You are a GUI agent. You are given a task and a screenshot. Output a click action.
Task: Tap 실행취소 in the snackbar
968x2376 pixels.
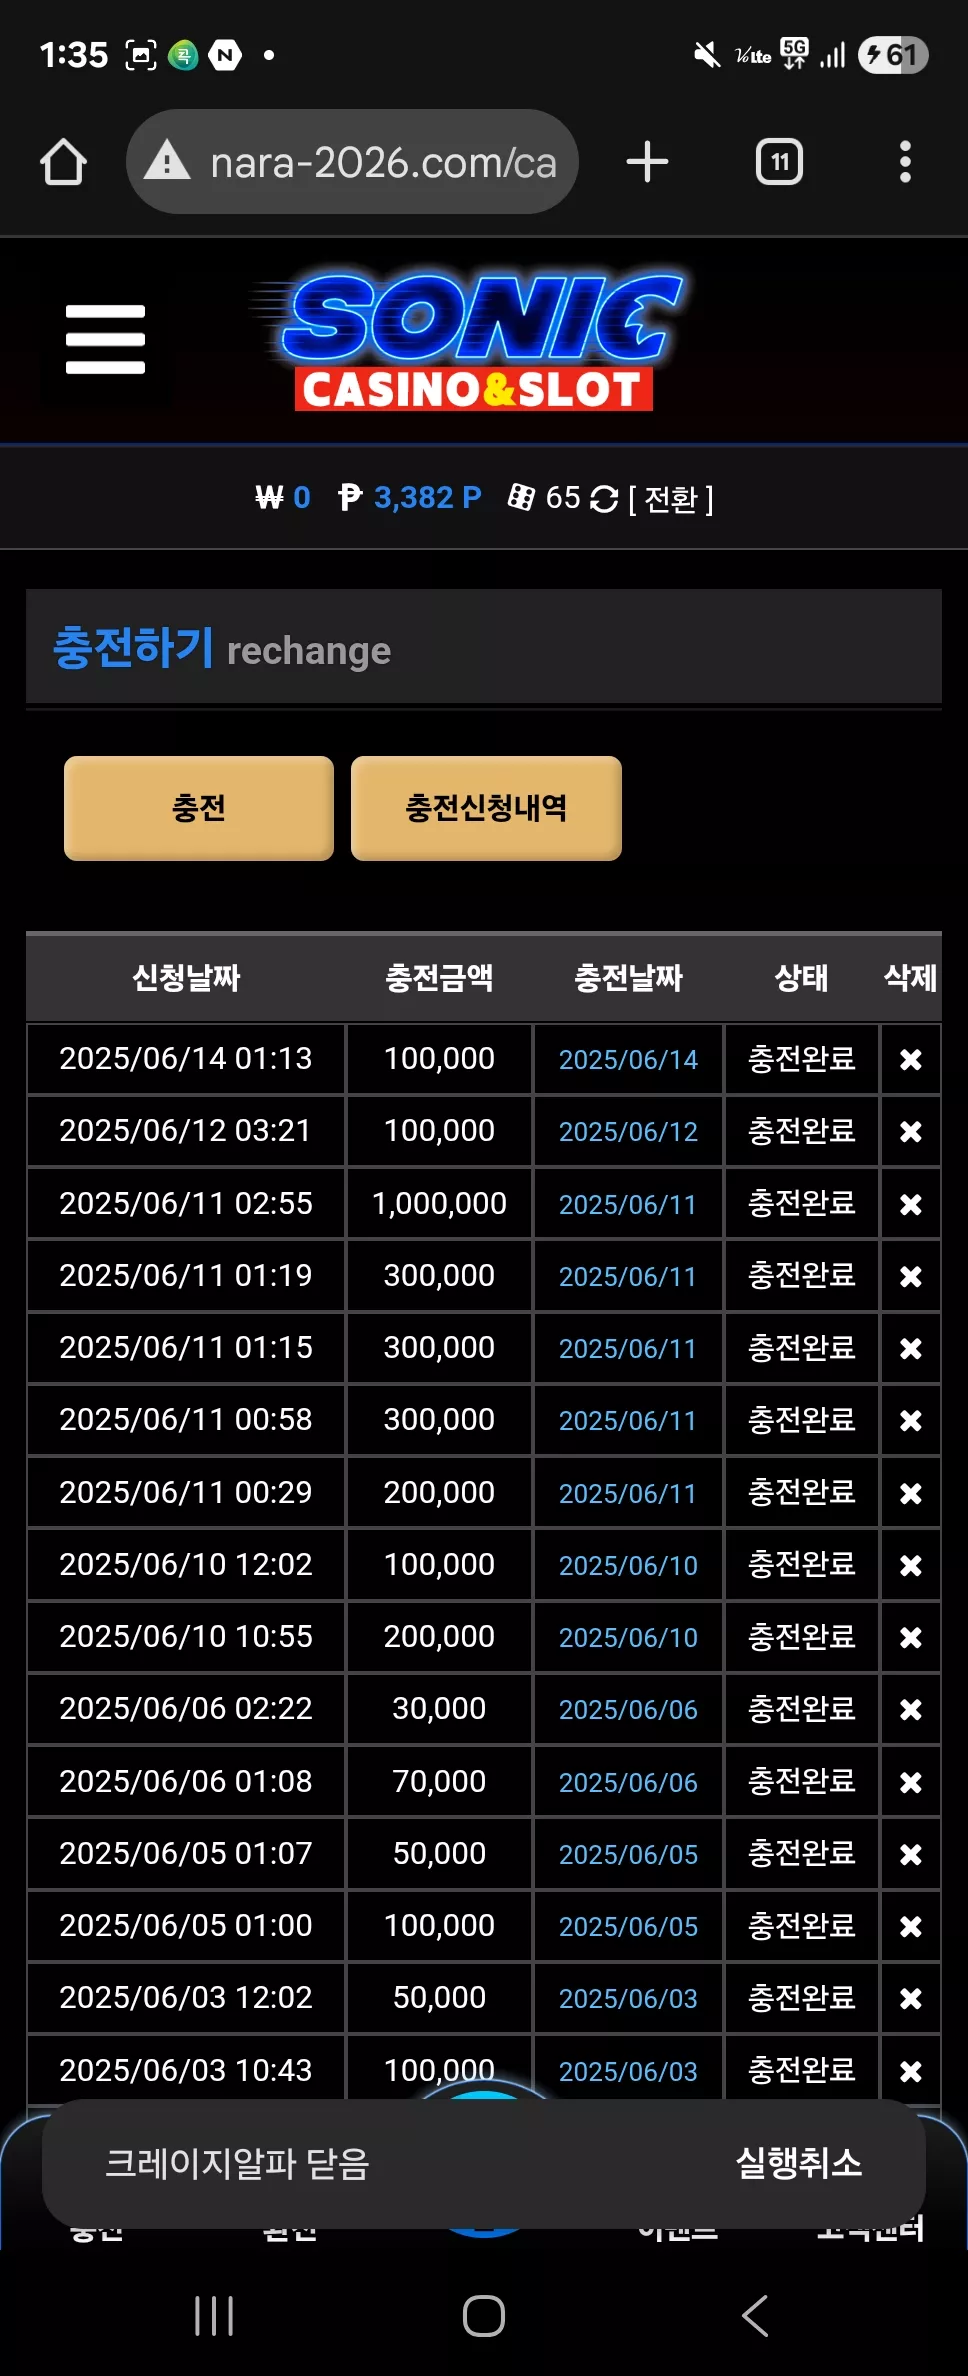(798, 2163)
